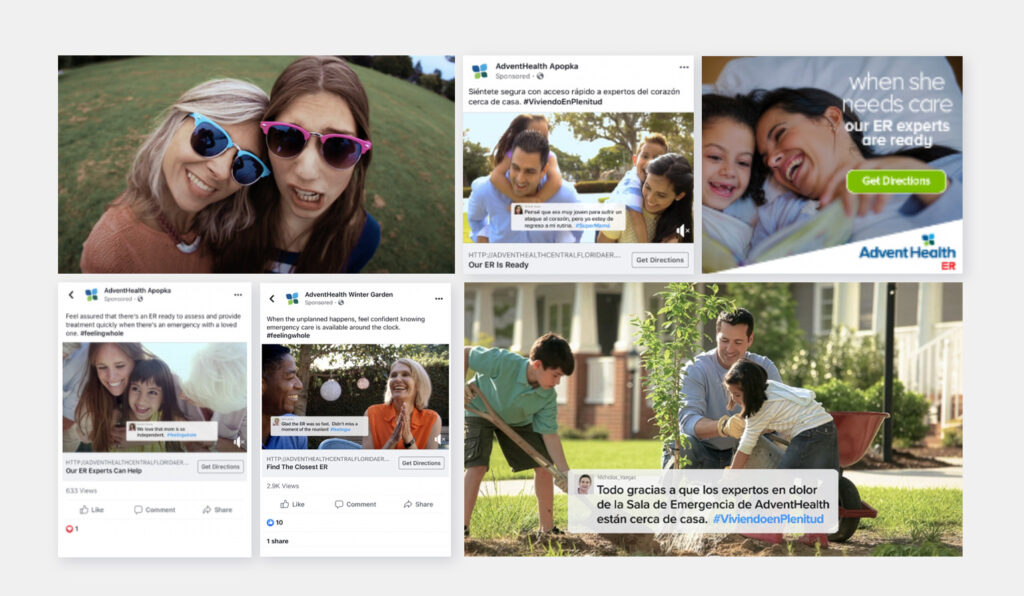
Task: Click heart reaction icon under the 633 Views ad
Action: [69, 528]
